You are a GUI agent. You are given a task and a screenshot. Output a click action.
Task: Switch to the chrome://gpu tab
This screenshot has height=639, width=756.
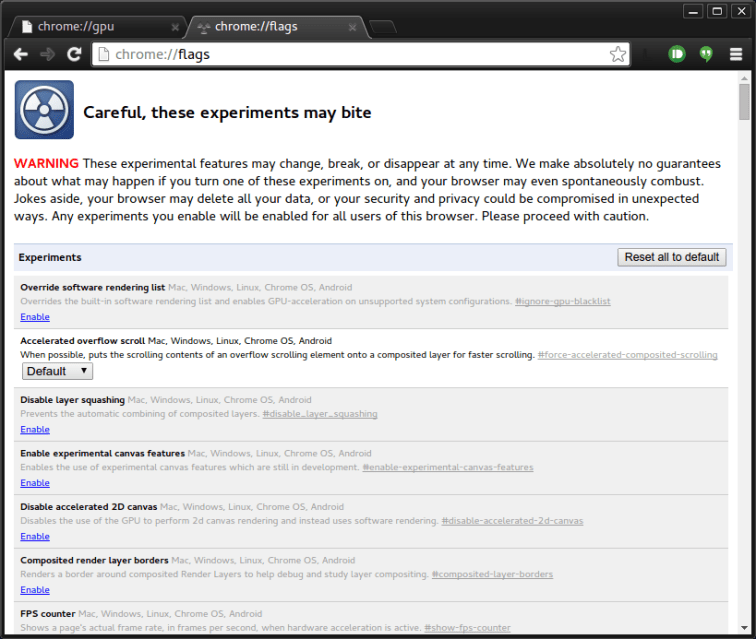click(96, 27)
